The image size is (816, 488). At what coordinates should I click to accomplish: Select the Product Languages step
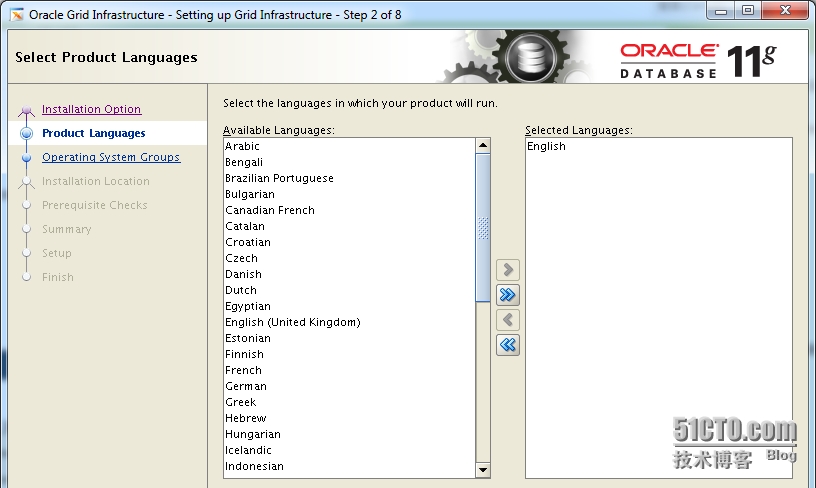[x=94, y=133]
